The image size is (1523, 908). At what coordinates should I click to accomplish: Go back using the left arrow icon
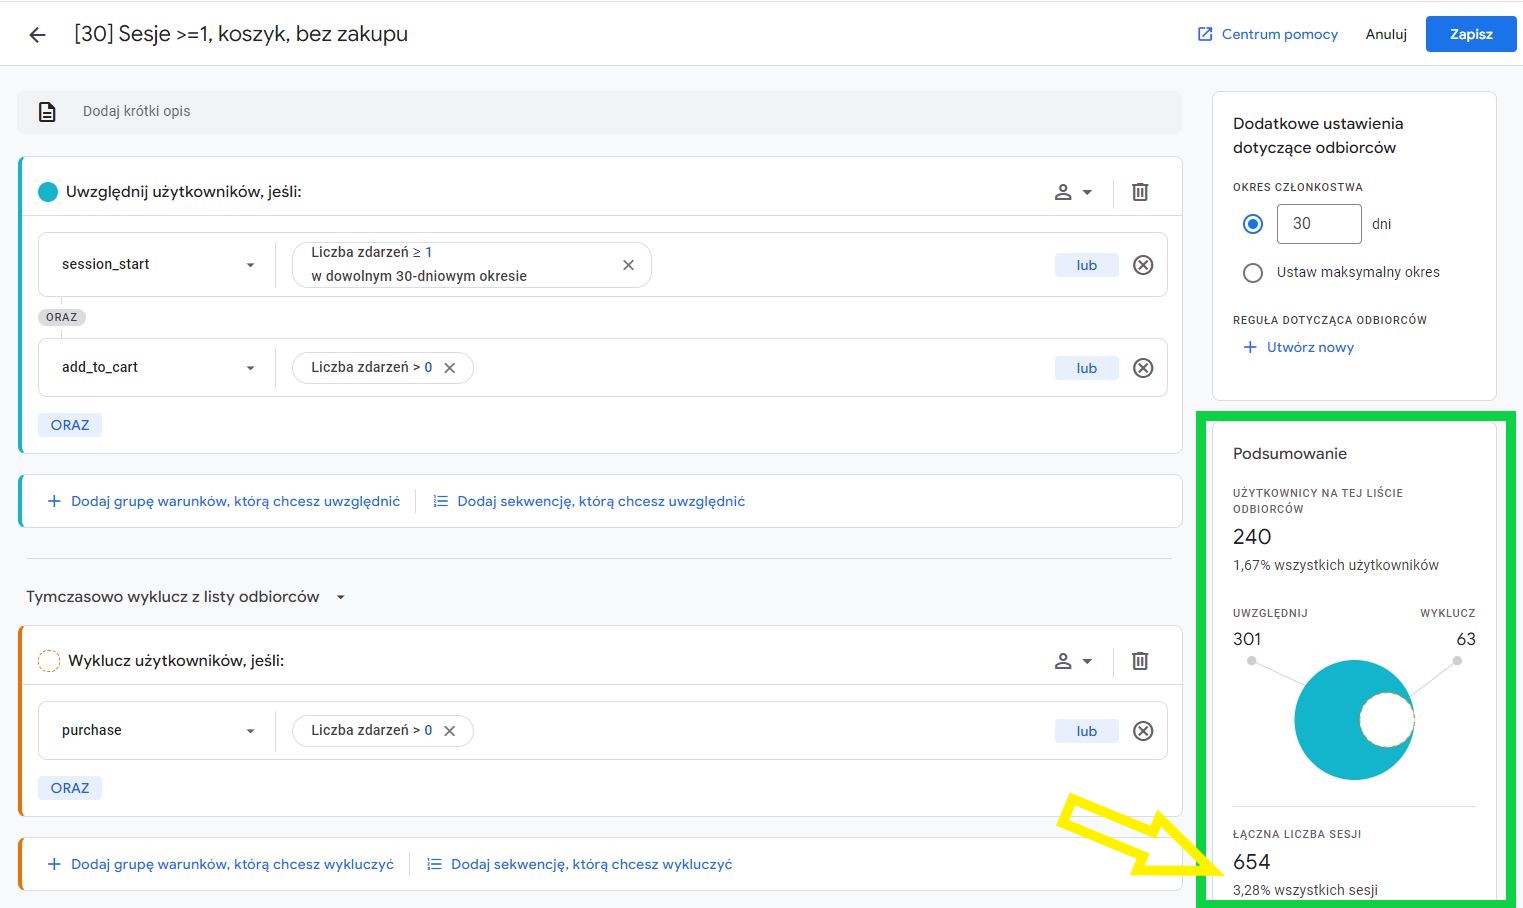pyautogui.click(x=37, y=35)
